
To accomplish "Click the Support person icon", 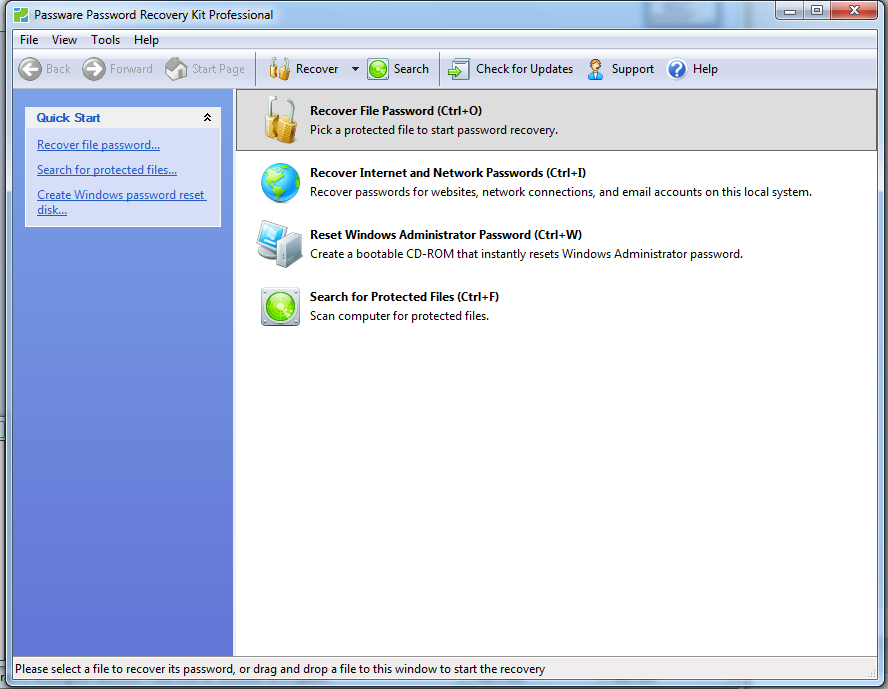I will [595, 69].
